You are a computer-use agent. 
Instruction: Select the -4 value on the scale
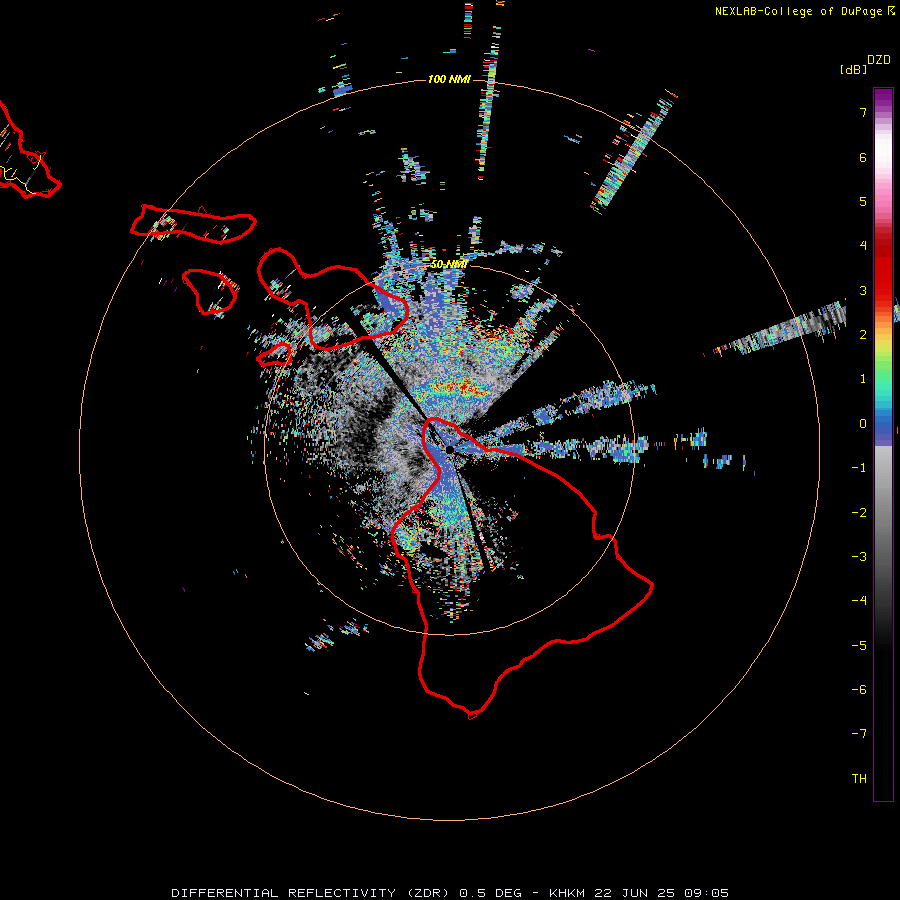[x=859, y=601]
